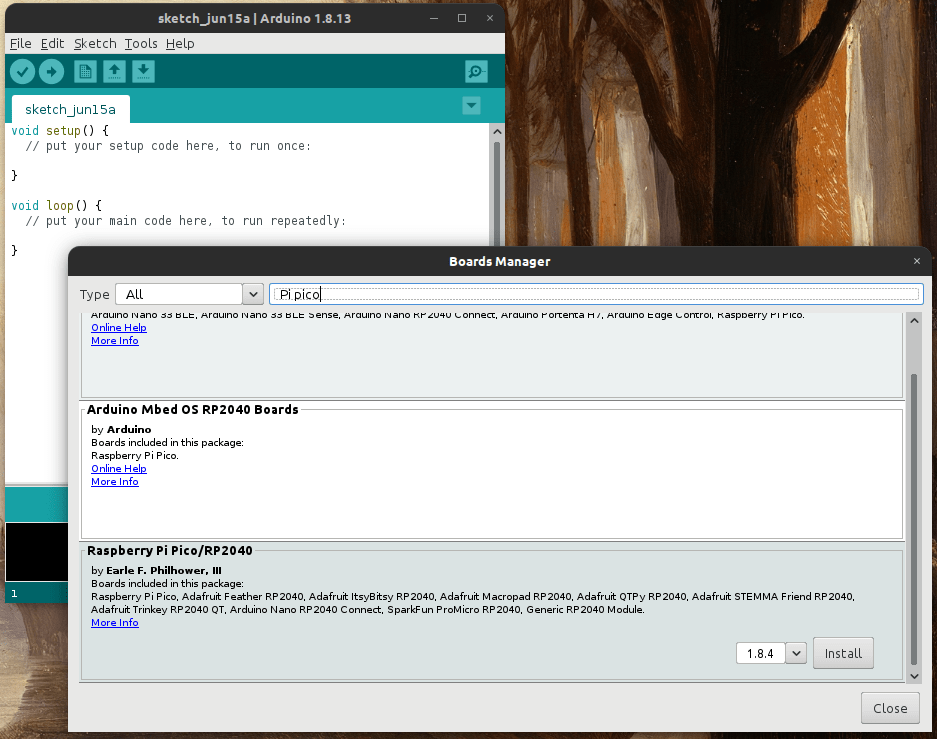The image size is (937, 739).
Task: Open the version 1.8.4 dropdown
Action: click(x=796, y=653)
